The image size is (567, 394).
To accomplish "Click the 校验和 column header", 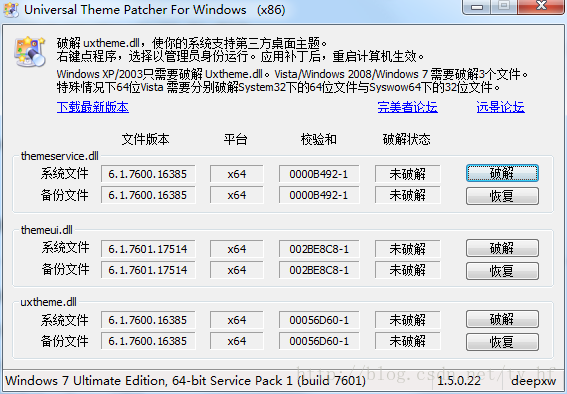I will 319,139.
